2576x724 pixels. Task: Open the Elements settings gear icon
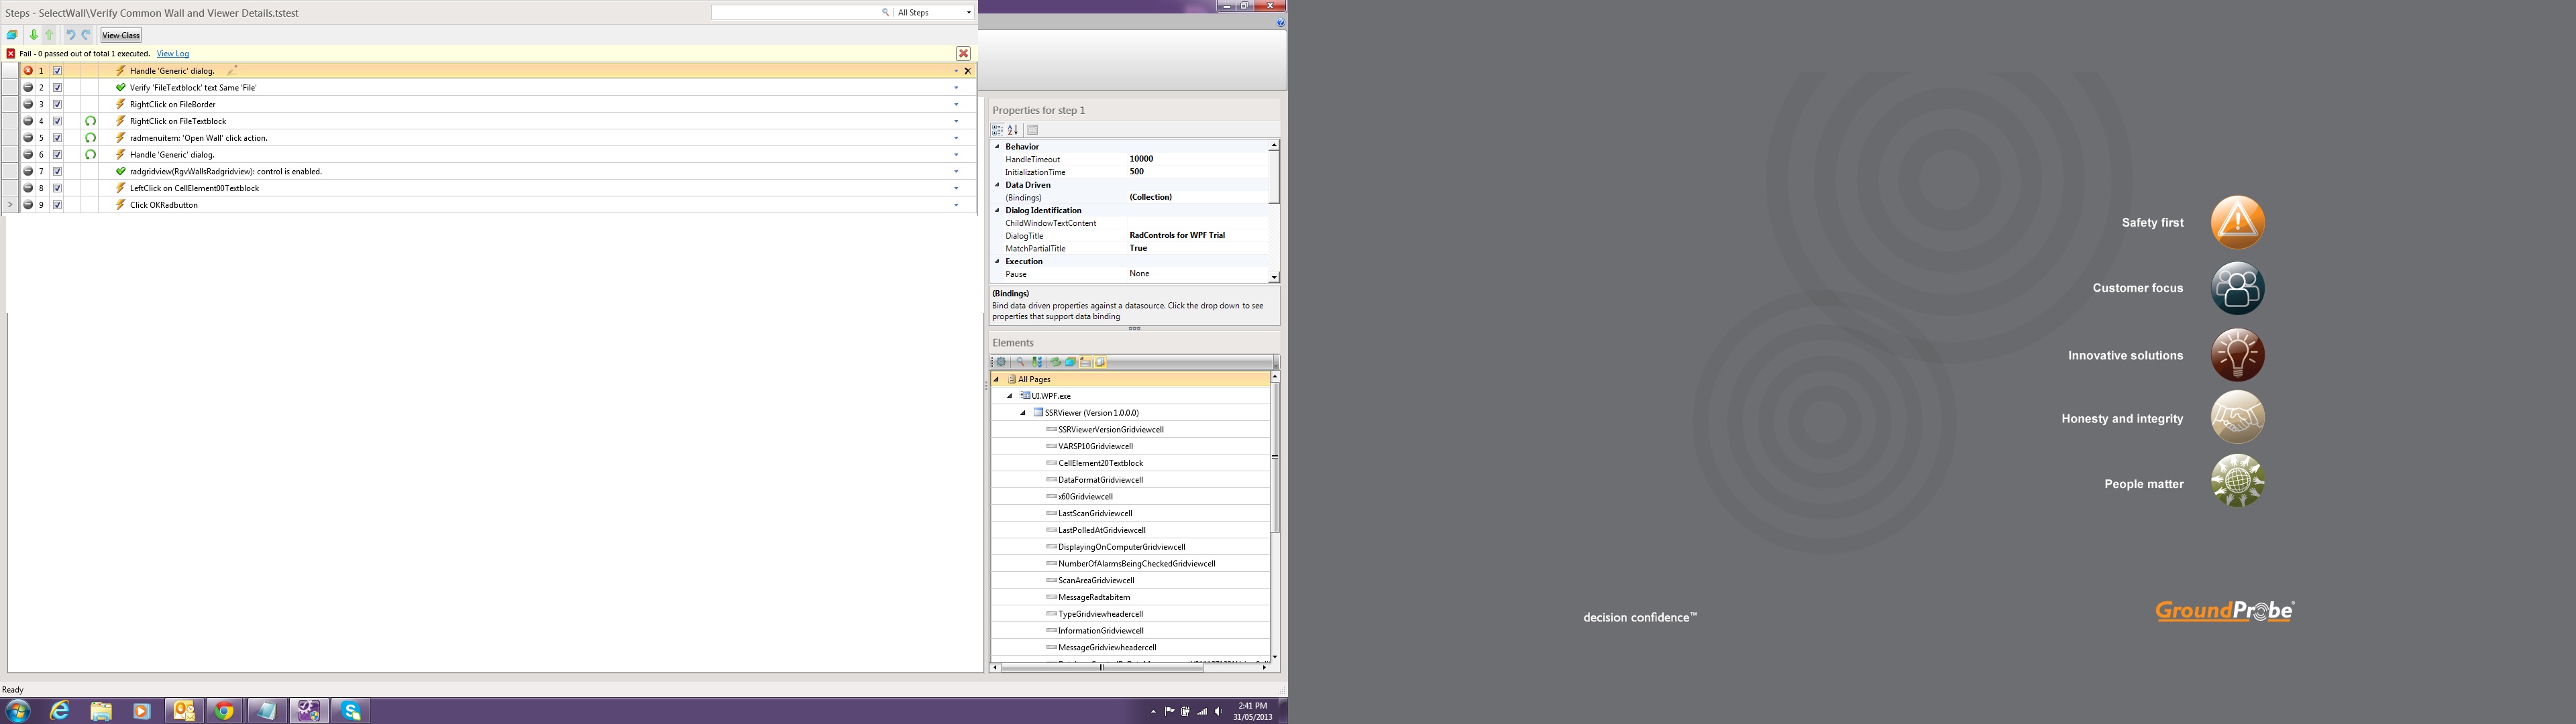1000,362
